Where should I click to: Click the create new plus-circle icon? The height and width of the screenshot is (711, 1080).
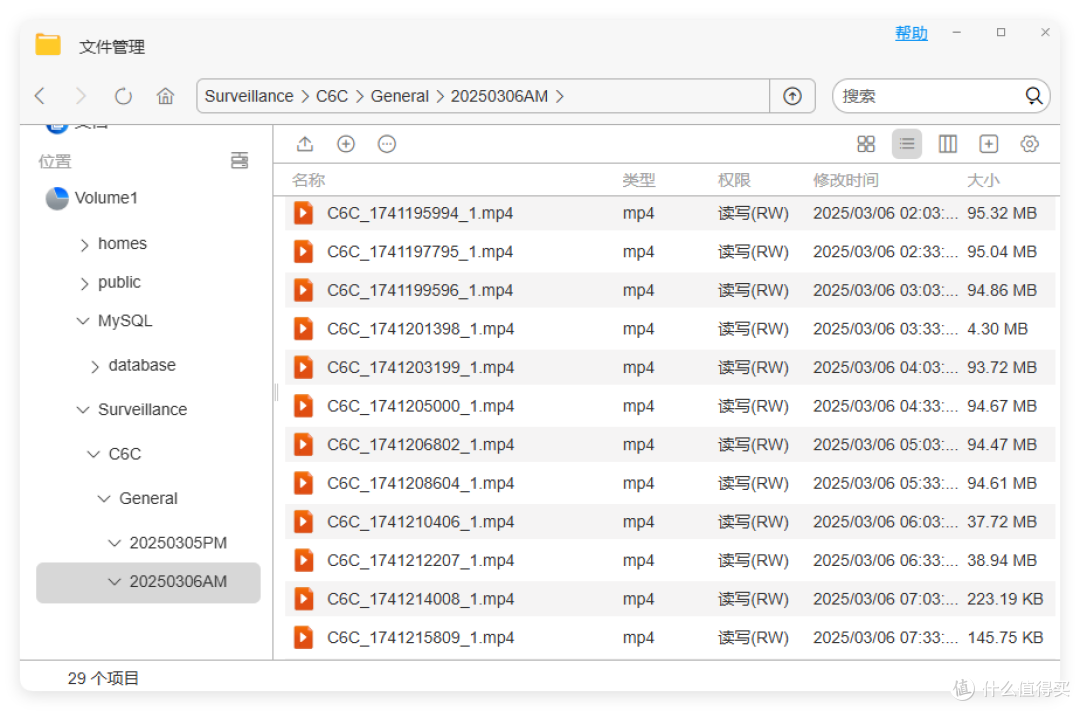pos(346,144)
